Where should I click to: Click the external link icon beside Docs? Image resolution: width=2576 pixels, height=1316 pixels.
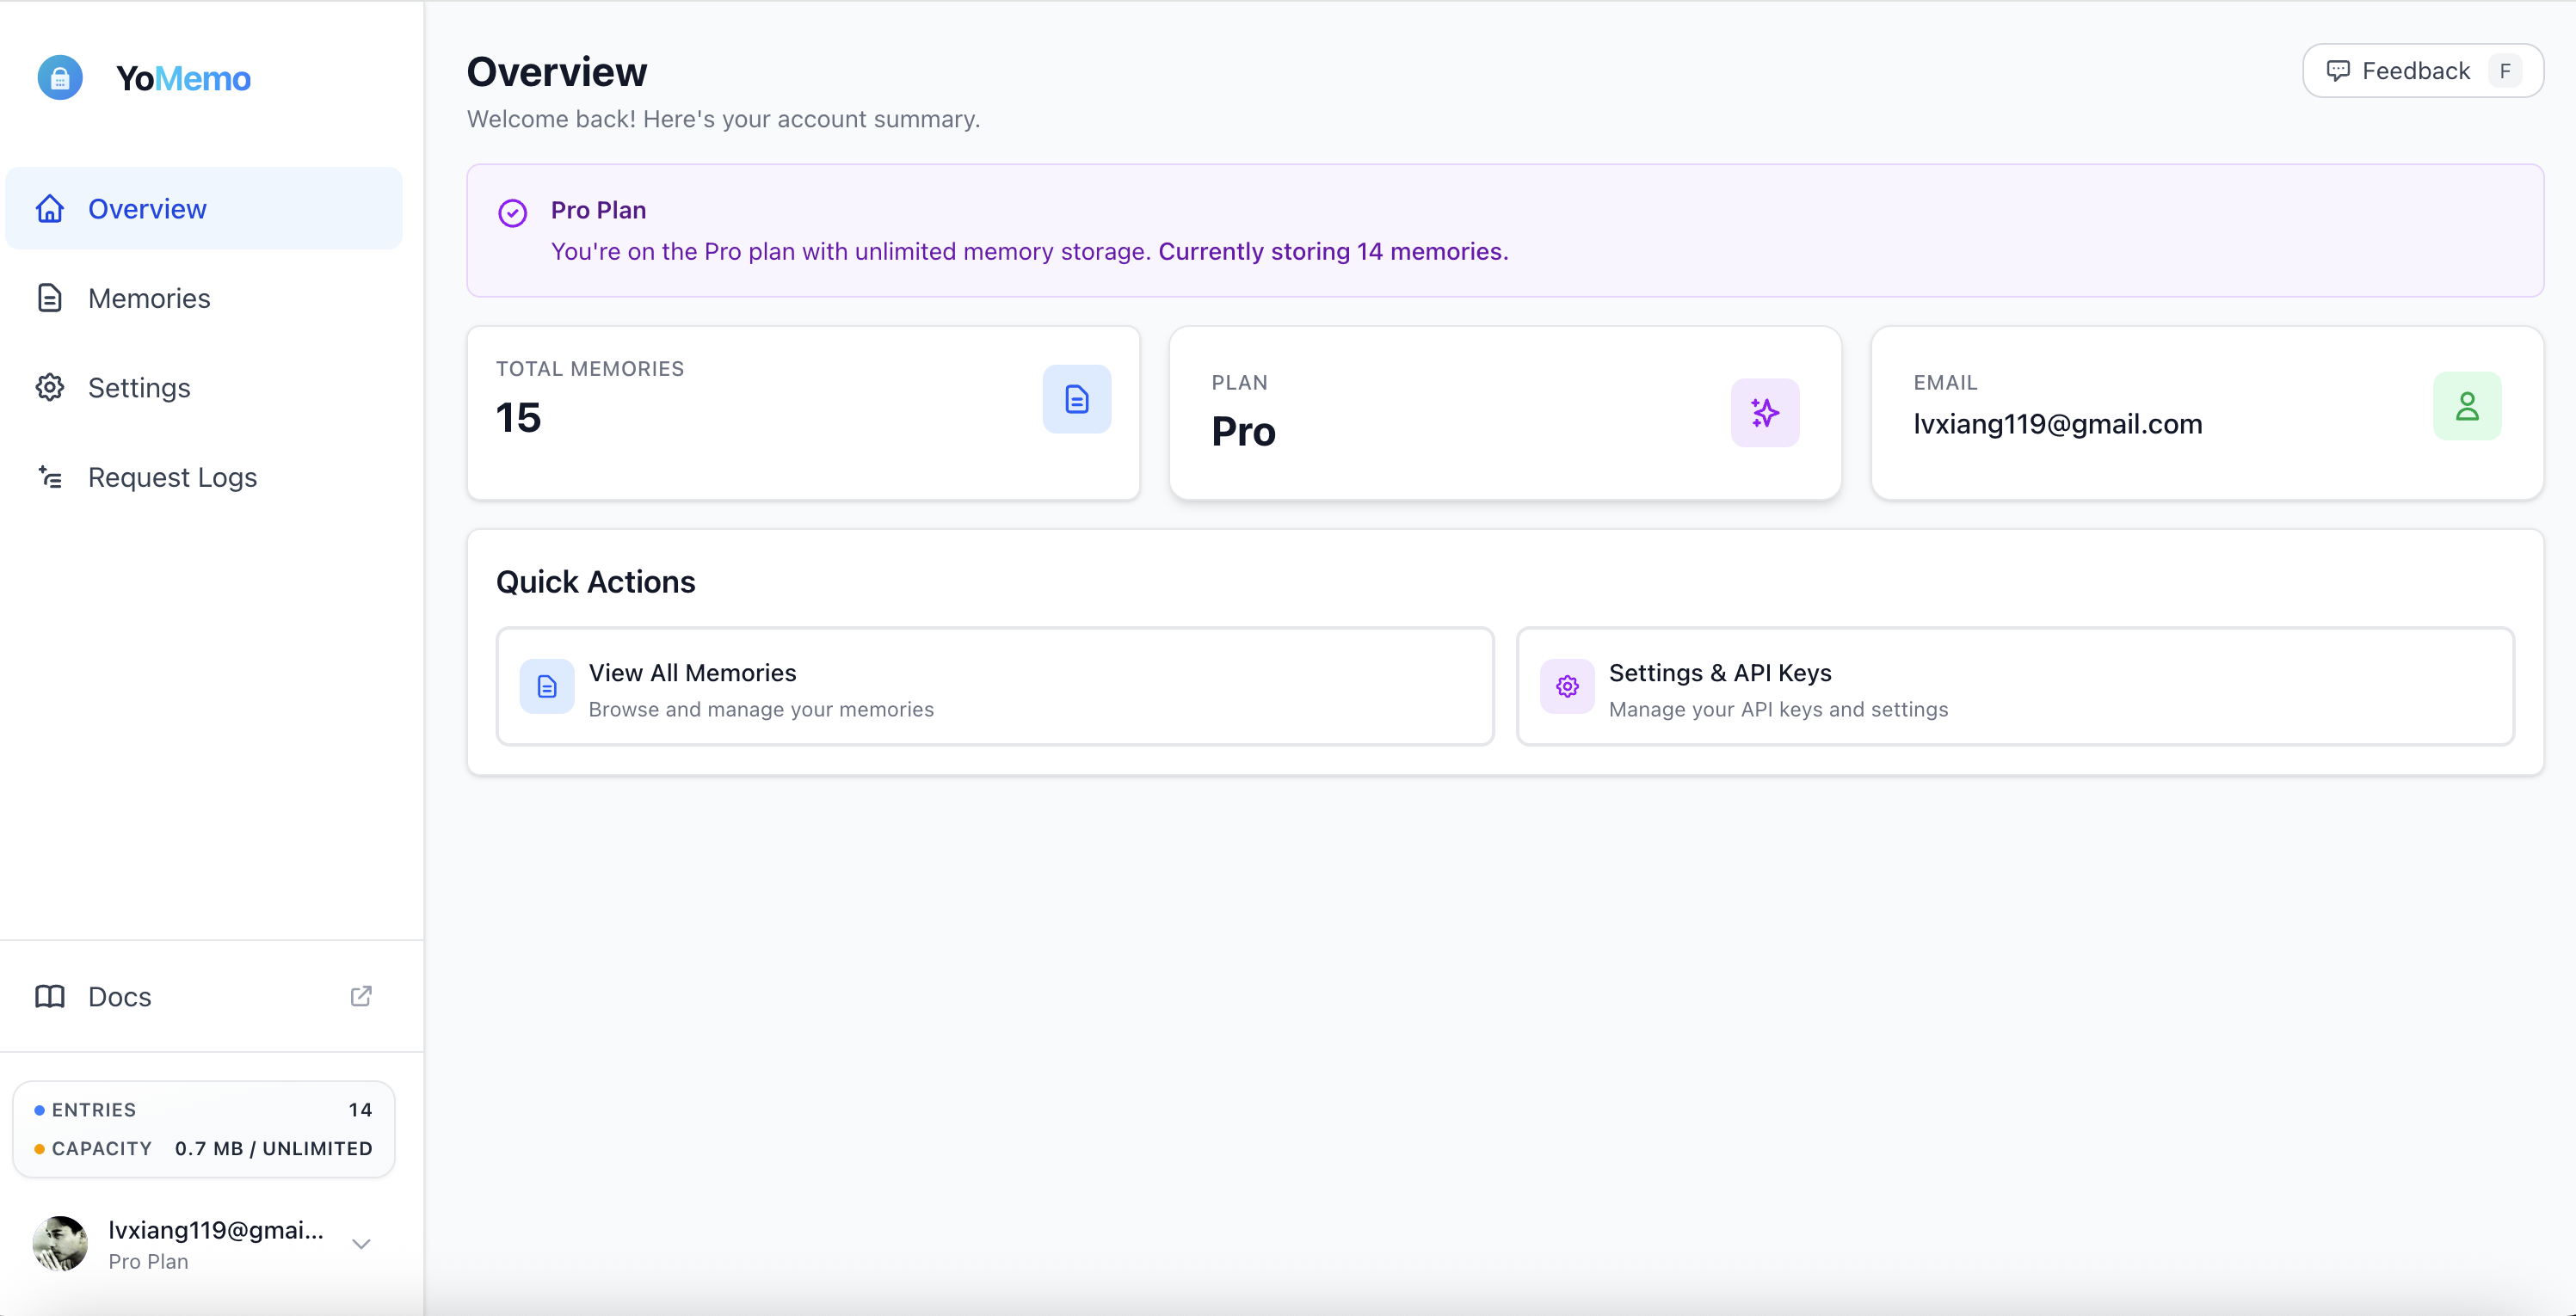pos(361,996)
